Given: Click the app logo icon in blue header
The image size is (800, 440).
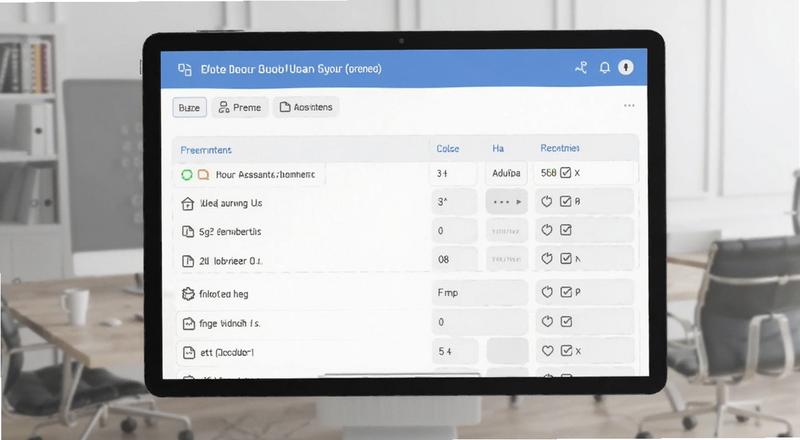Looking at the screenshot, I should pos(185,69).
